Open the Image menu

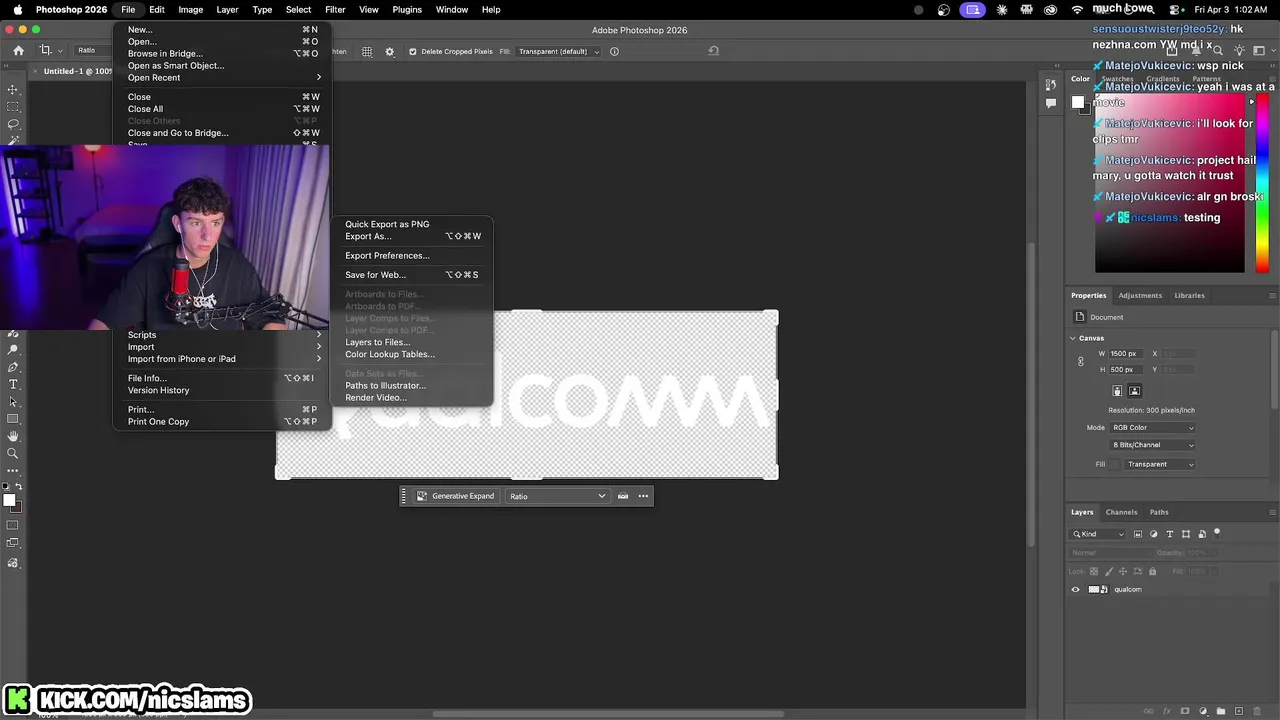click(x=190, y=10)
